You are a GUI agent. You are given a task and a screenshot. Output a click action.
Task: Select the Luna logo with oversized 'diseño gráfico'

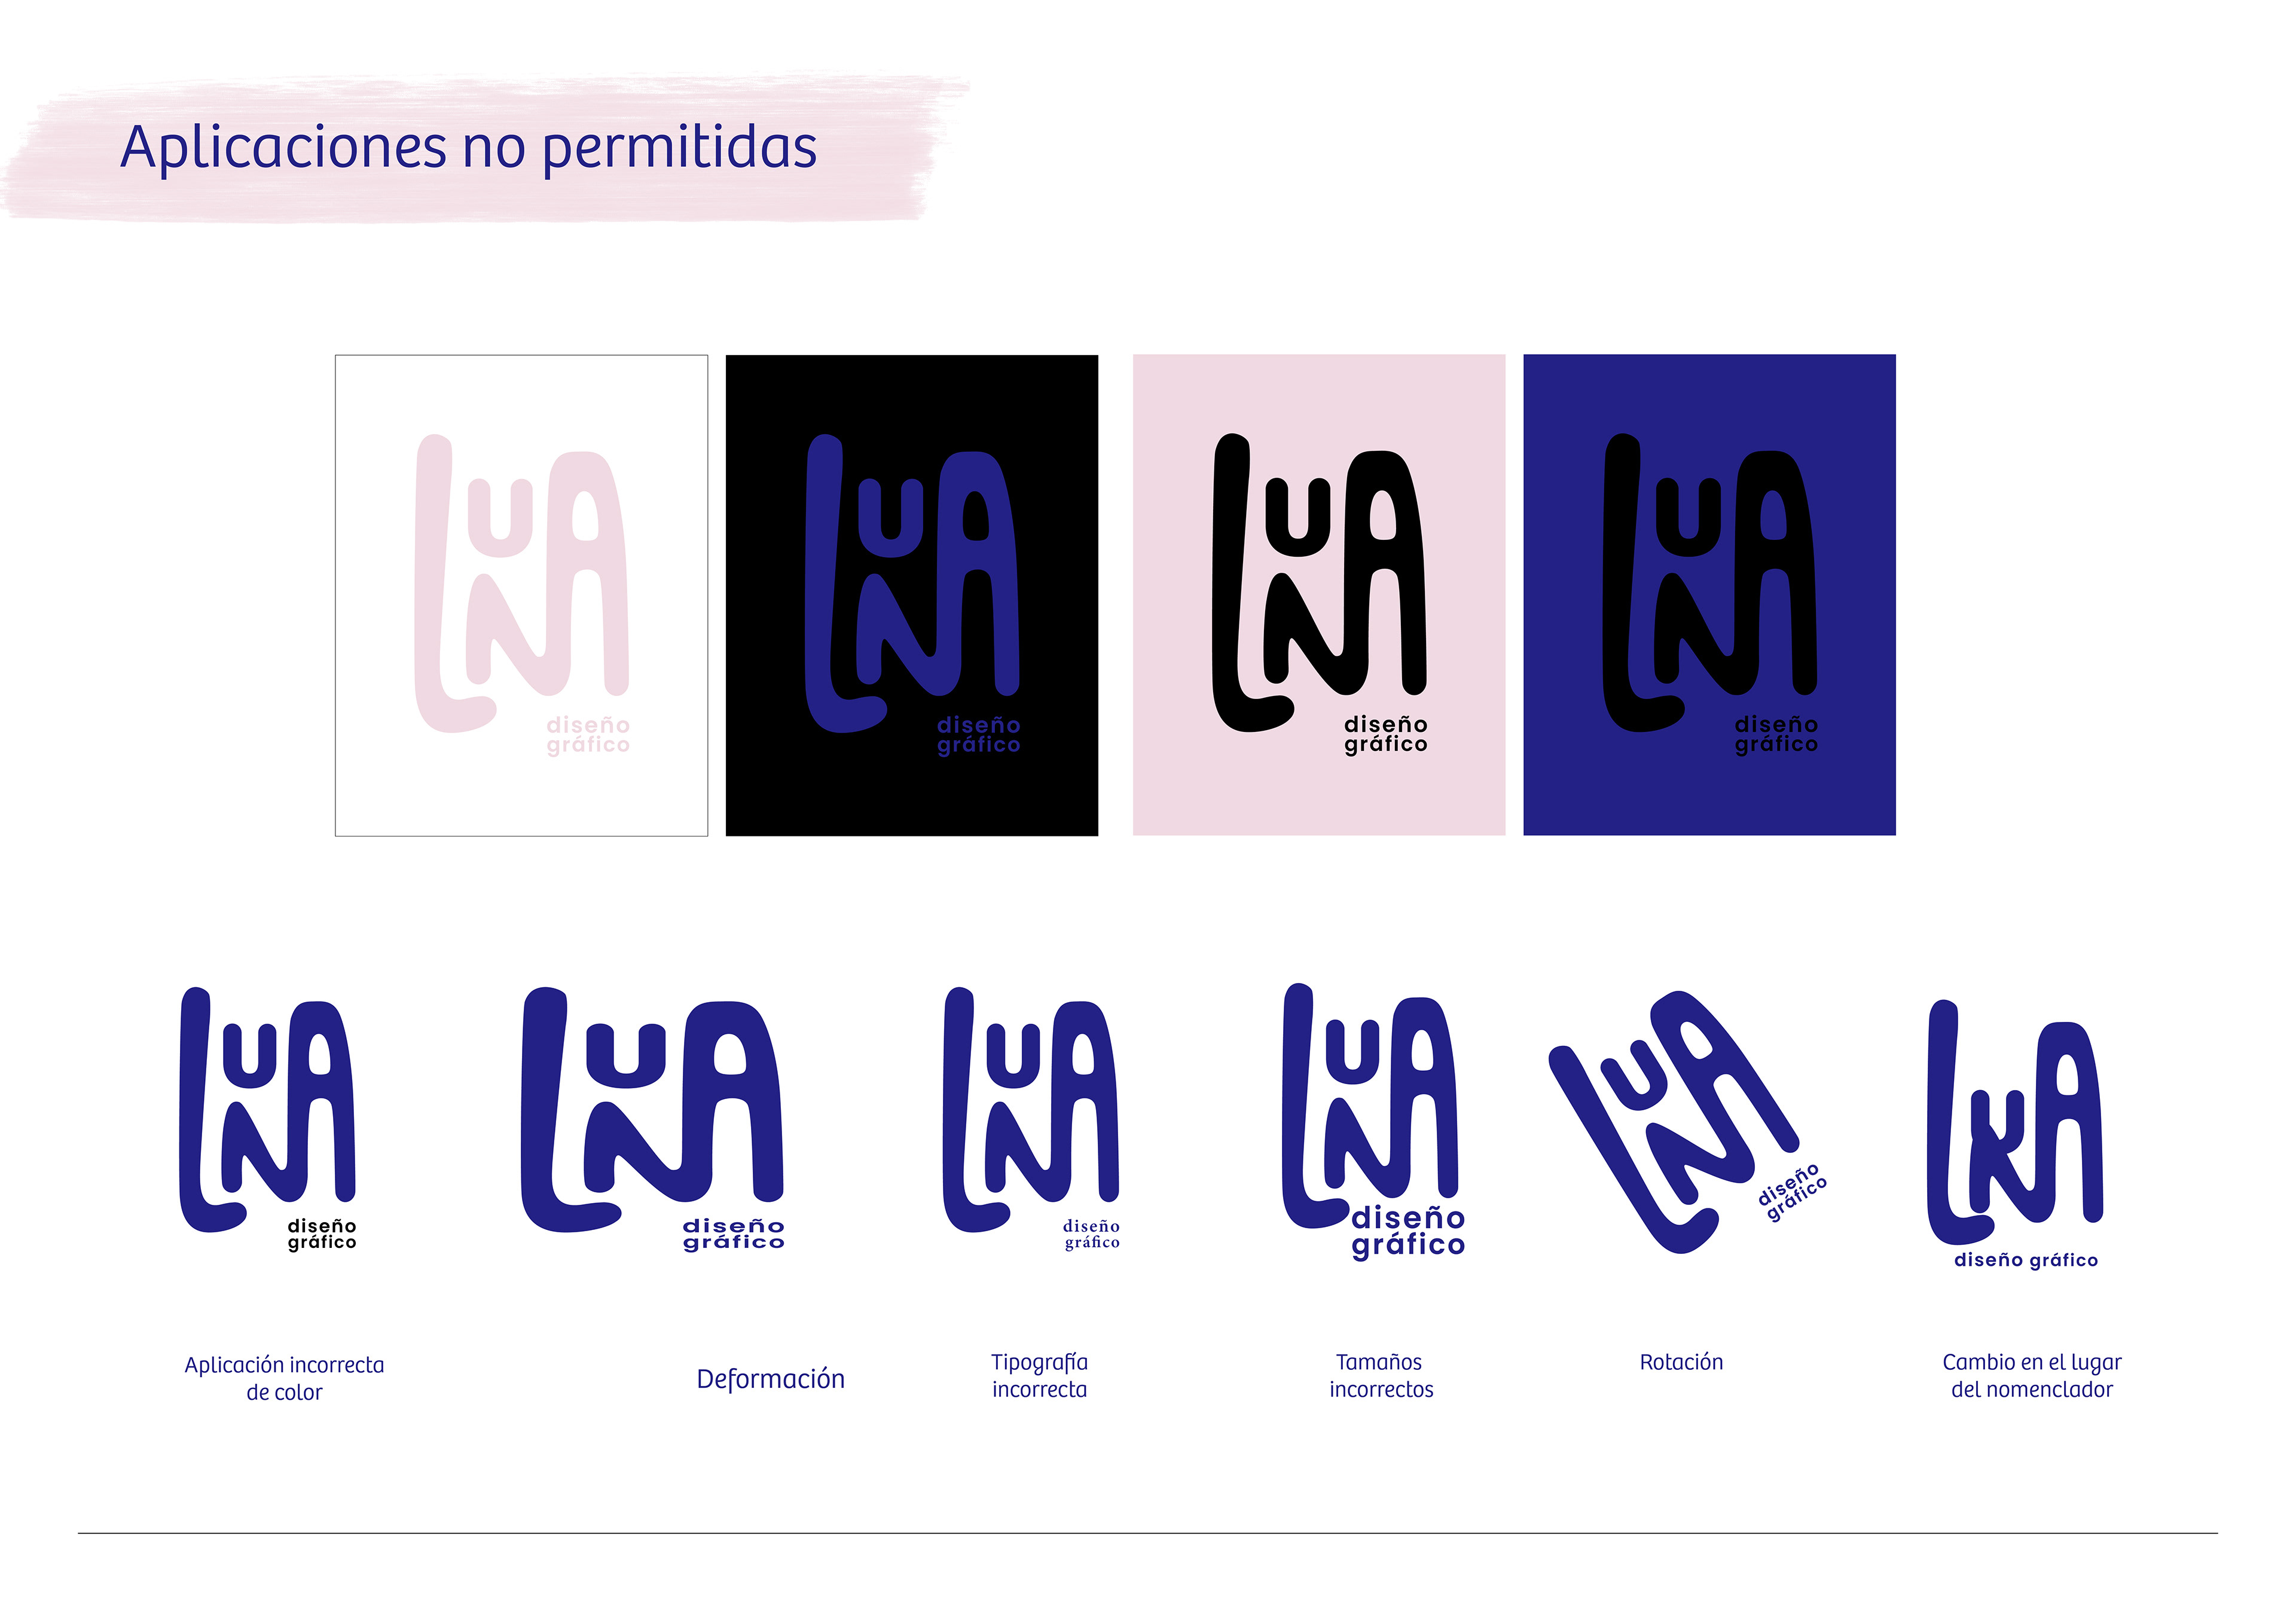coord(1374,1121)
